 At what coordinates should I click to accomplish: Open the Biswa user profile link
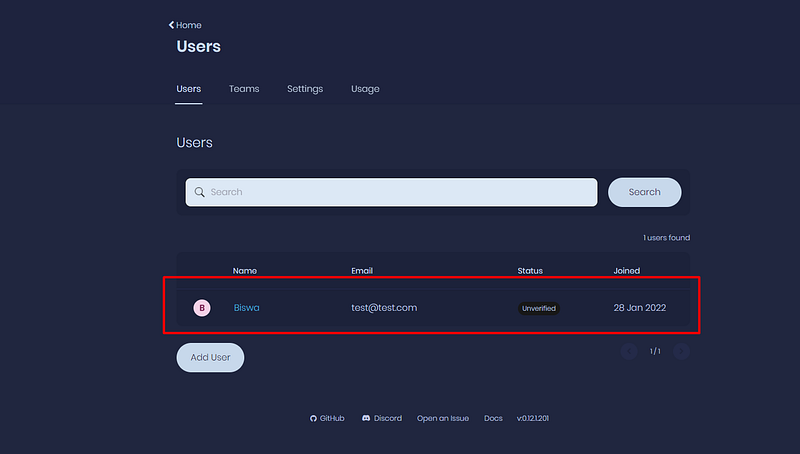246,308
